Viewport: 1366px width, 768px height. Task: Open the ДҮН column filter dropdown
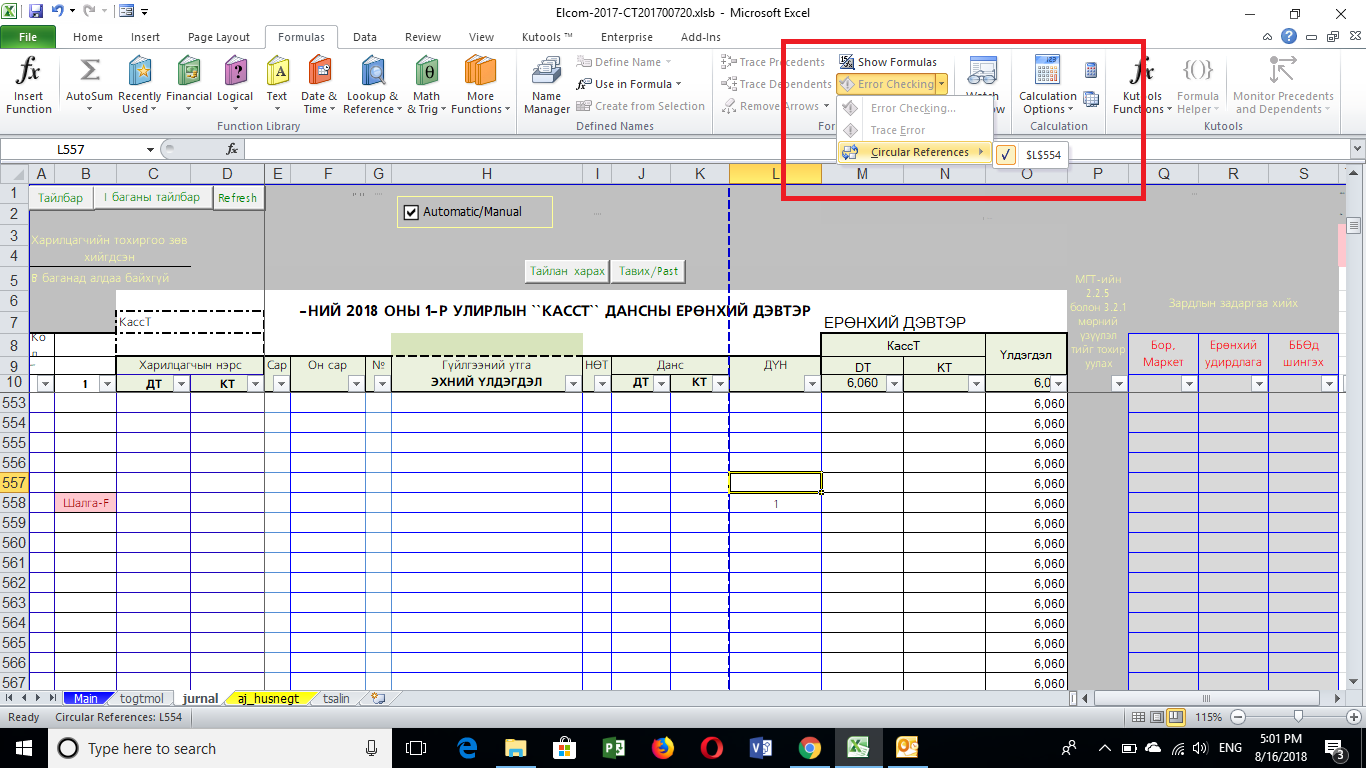tap(810, 383)
